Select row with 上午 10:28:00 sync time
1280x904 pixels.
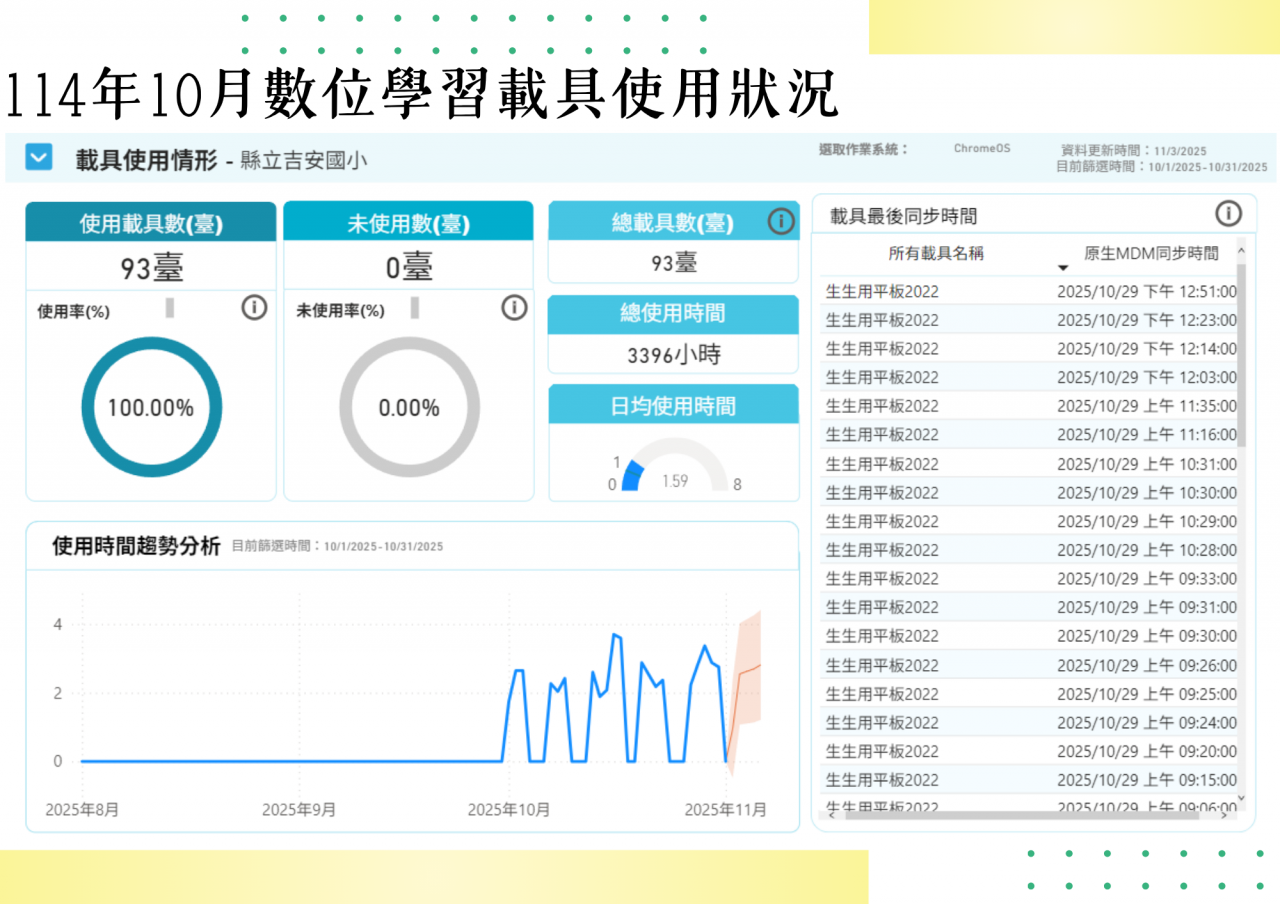pyautogui.click(x=1028, y=550)
